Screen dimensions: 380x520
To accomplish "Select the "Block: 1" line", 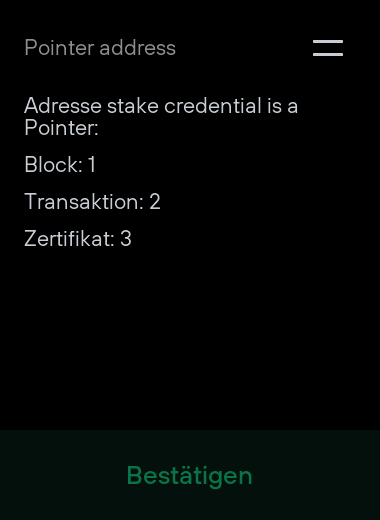I will click(x=60, y=164).
